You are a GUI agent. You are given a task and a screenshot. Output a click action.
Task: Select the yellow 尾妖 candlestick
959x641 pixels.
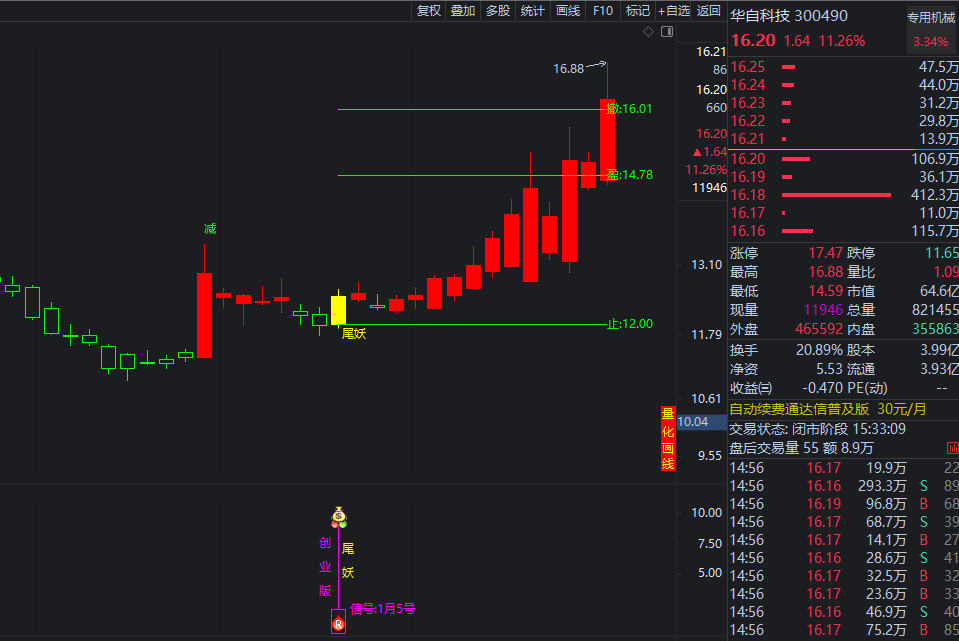338,309
